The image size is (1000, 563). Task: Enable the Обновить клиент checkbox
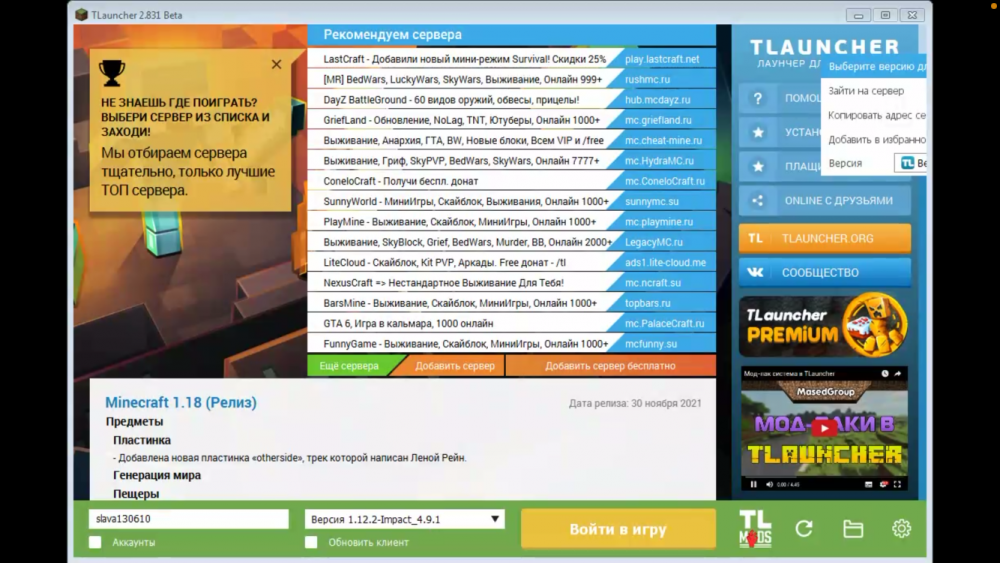pos(311,542)
